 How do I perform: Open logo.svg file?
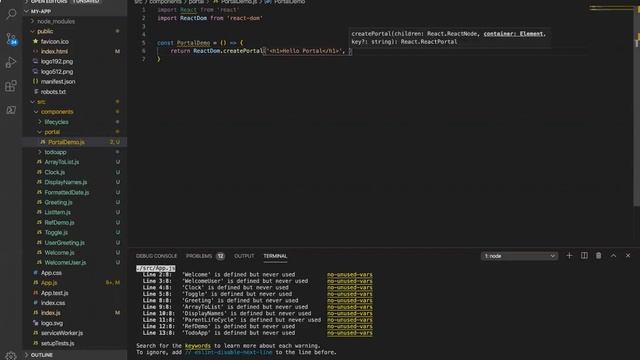point(52,323)
